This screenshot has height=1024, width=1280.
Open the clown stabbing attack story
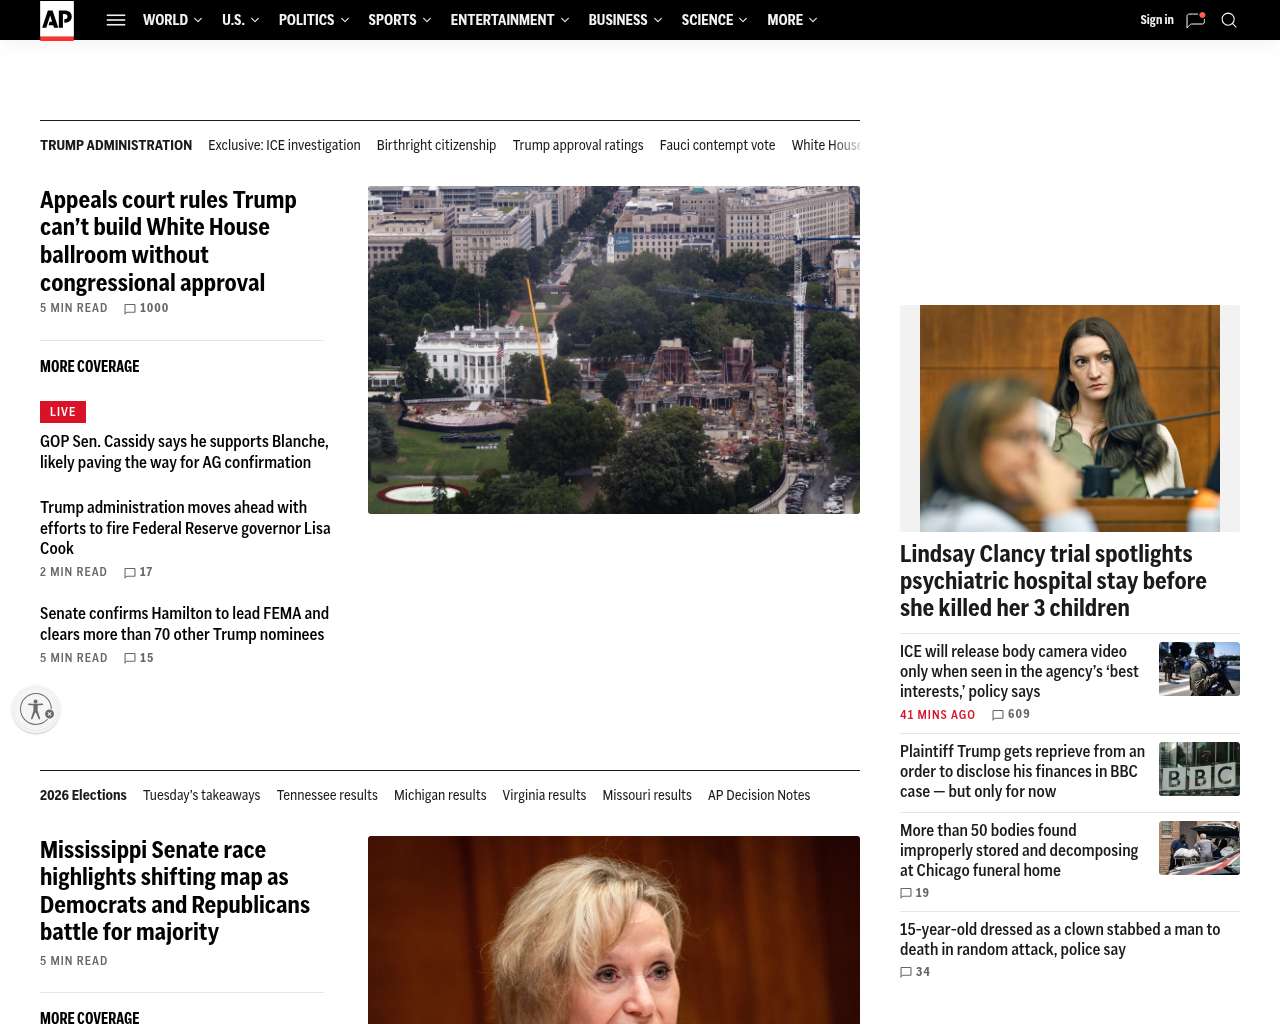(x=1060, y=939)
